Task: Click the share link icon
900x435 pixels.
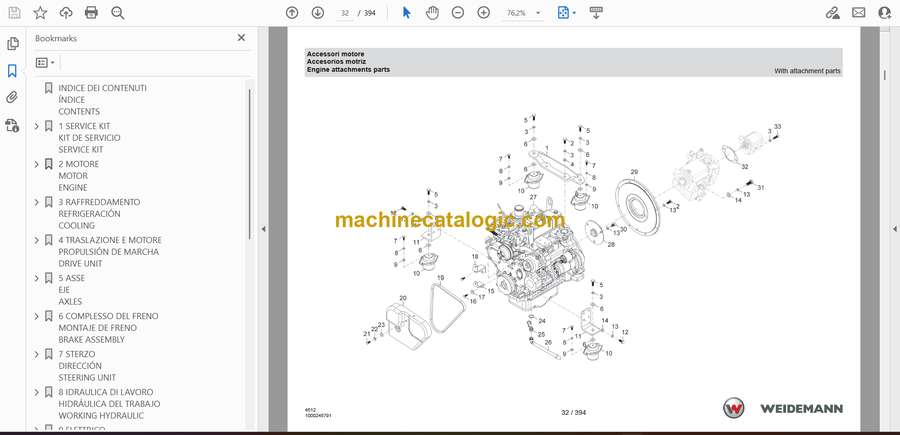Action: (833, 13)
